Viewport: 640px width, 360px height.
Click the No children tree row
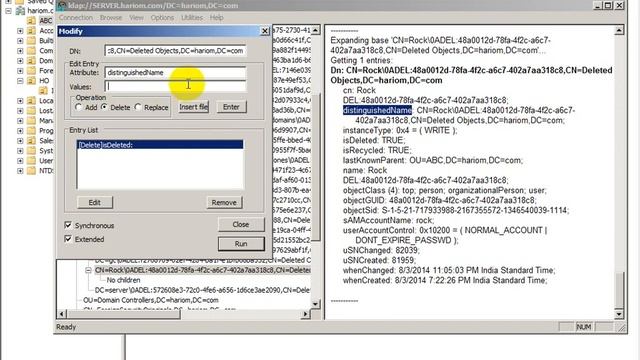(x=123, y=280)
